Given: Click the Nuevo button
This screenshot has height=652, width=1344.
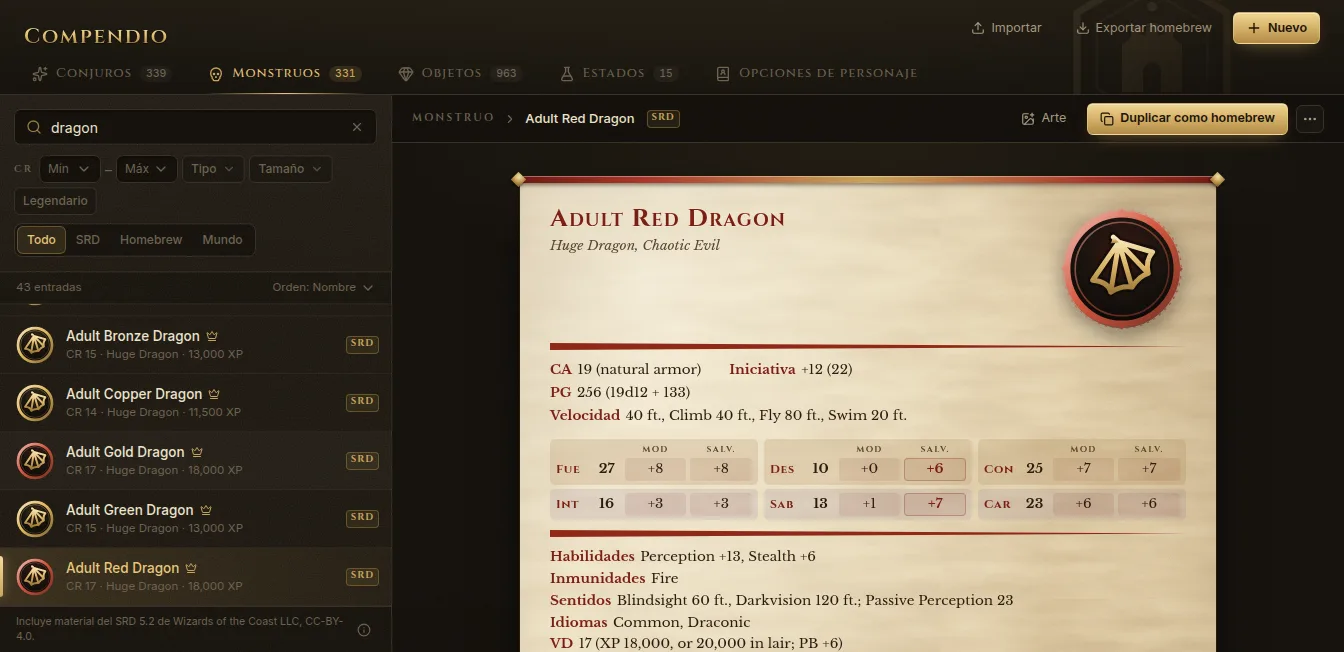Looking at the screenshot, I should (x=1276, y=28).
